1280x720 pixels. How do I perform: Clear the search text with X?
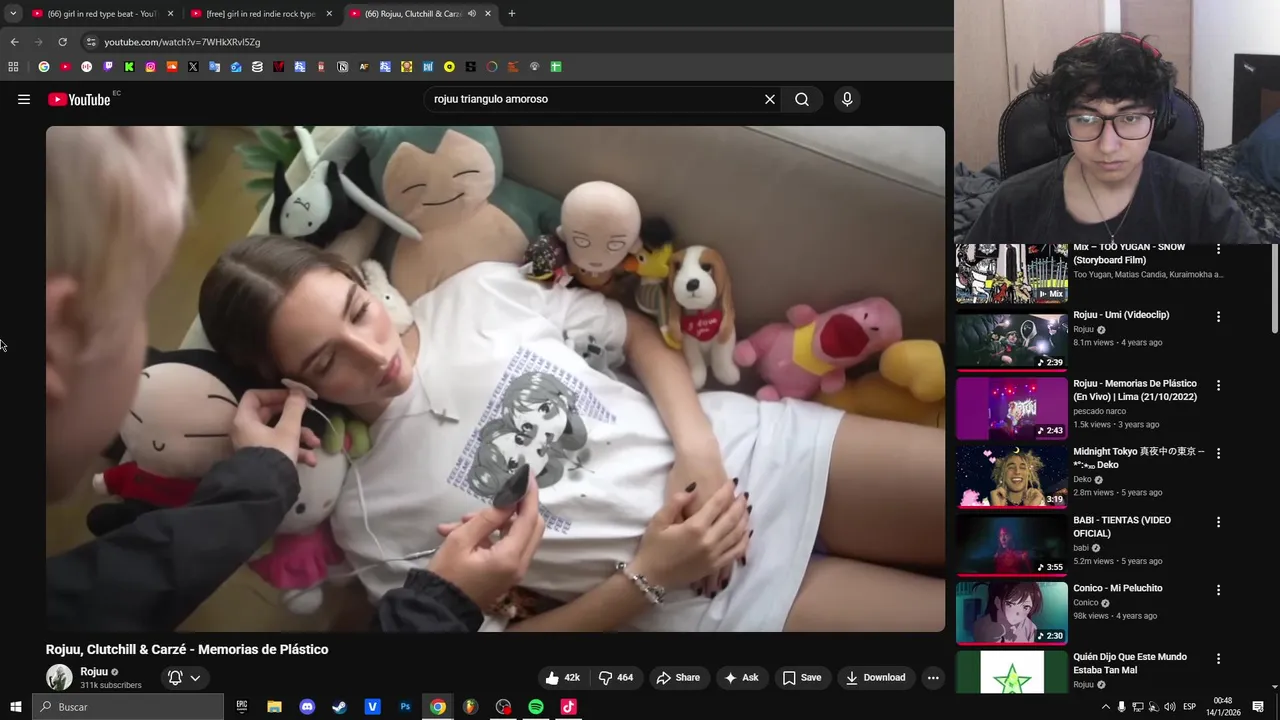pos(770,99)
